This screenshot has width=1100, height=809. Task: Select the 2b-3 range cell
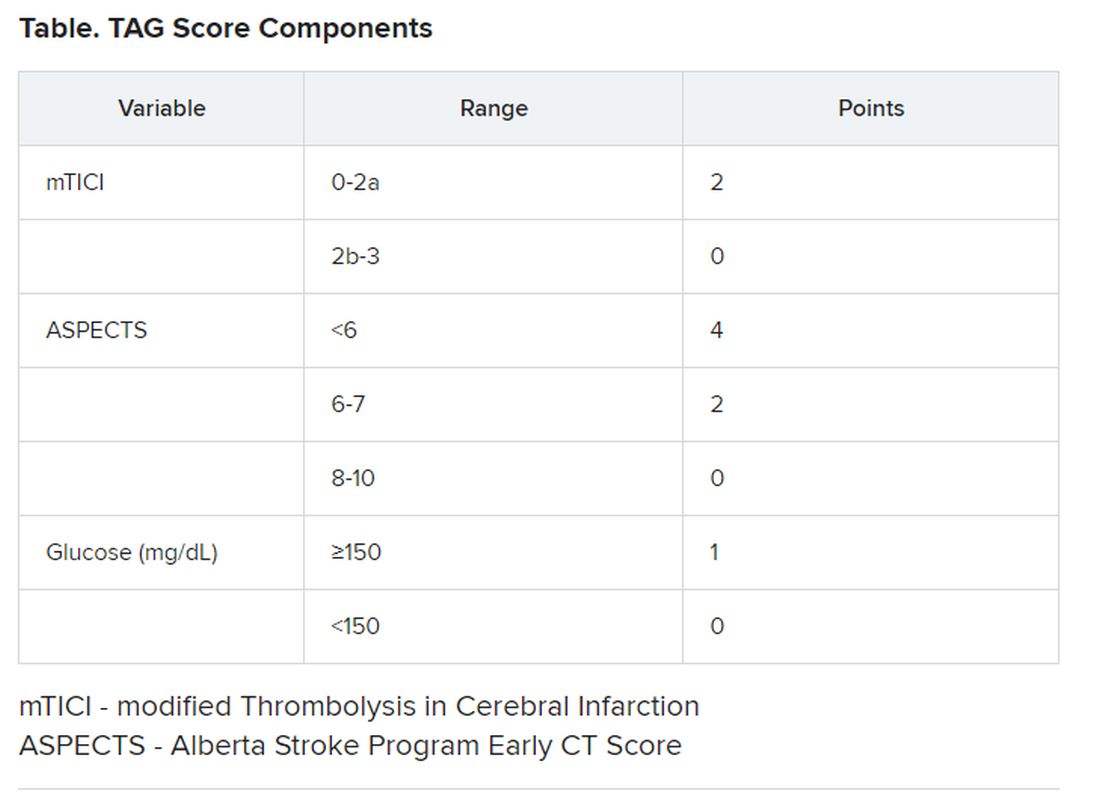point(356,256)
